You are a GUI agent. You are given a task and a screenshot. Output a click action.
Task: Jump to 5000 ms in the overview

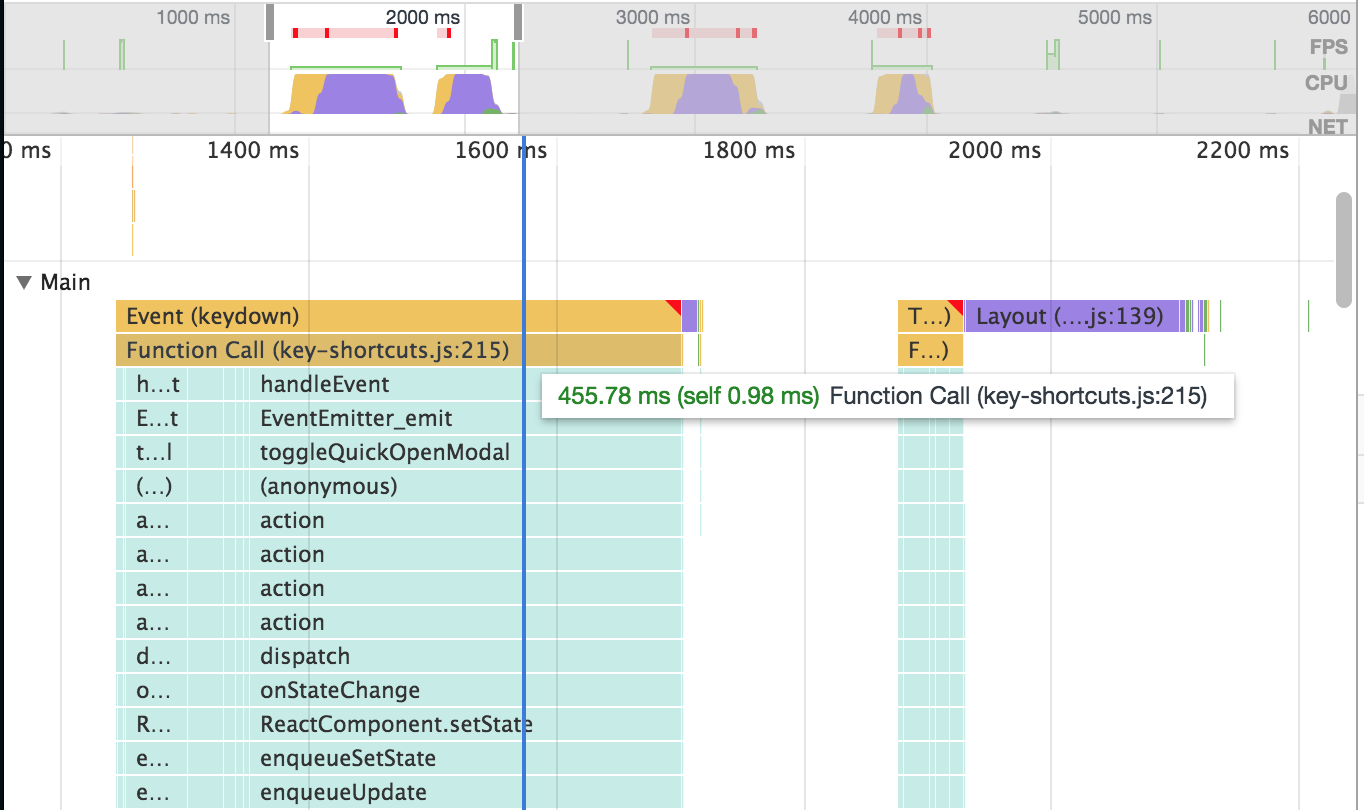point(1116,17)
